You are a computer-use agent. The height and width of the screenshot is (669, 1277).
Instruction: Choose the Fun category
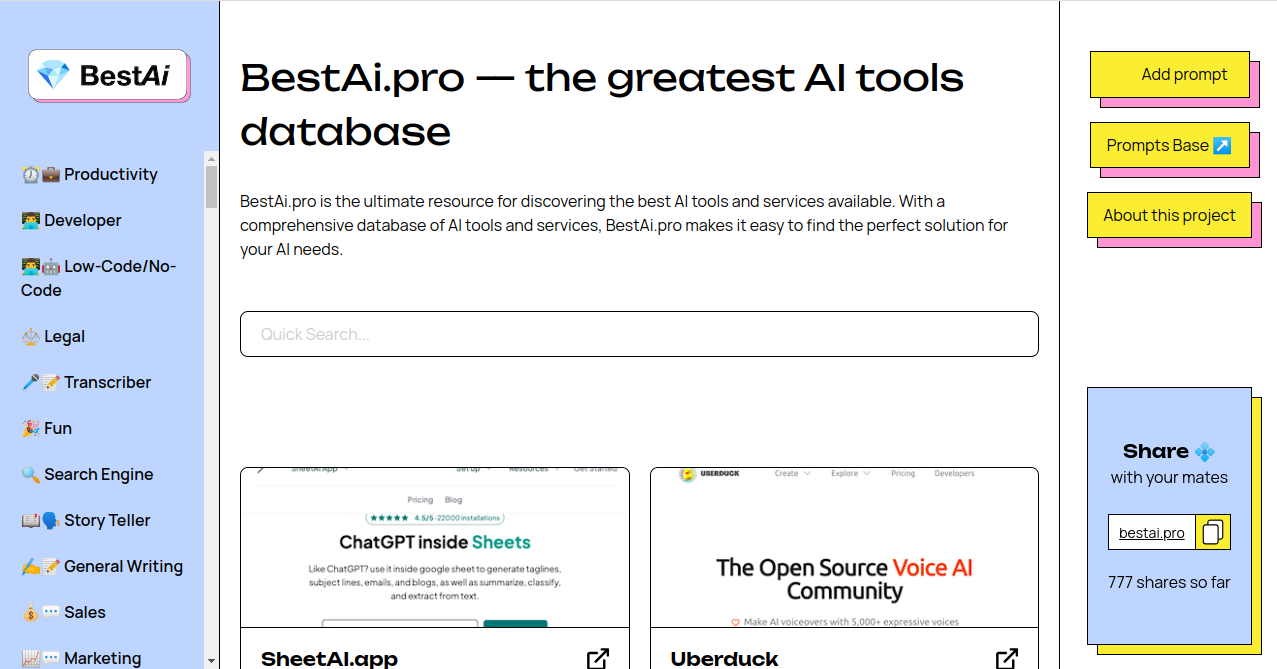[46, 428]
